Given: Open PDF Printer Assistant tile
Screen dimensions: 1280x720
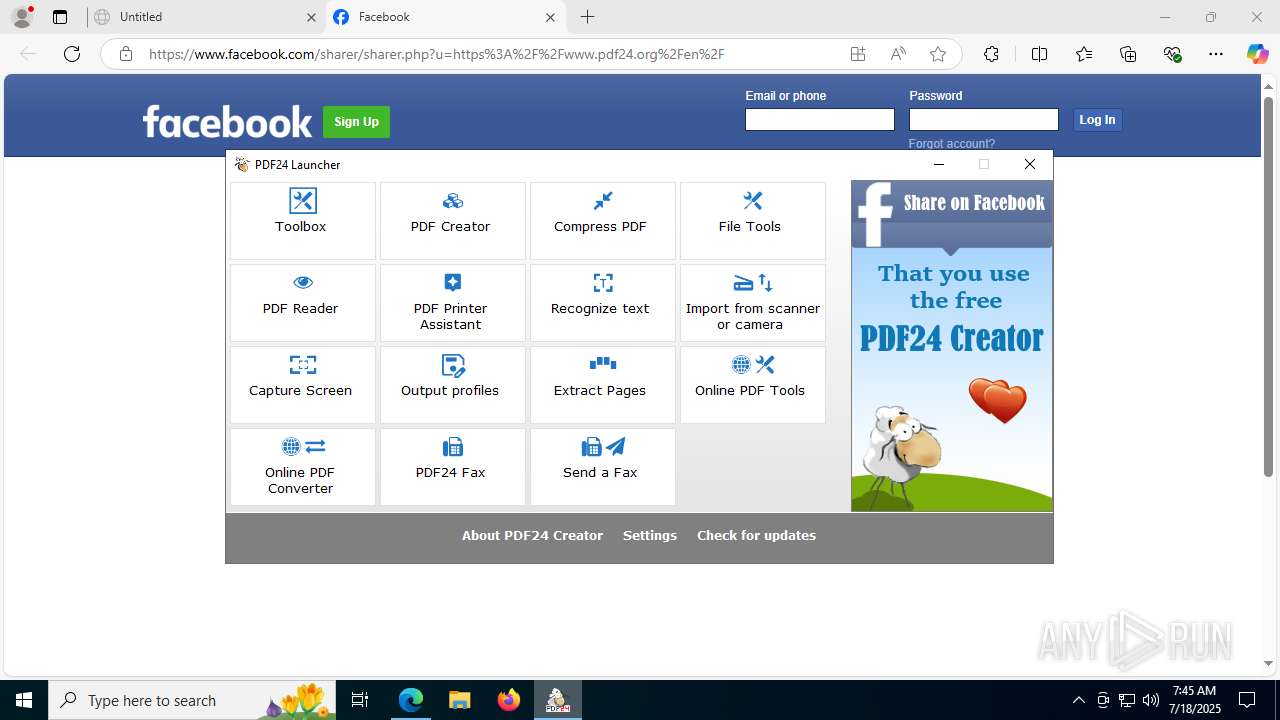Looking at the screenshot, I should pyautogui.click(x=452, y=303).
